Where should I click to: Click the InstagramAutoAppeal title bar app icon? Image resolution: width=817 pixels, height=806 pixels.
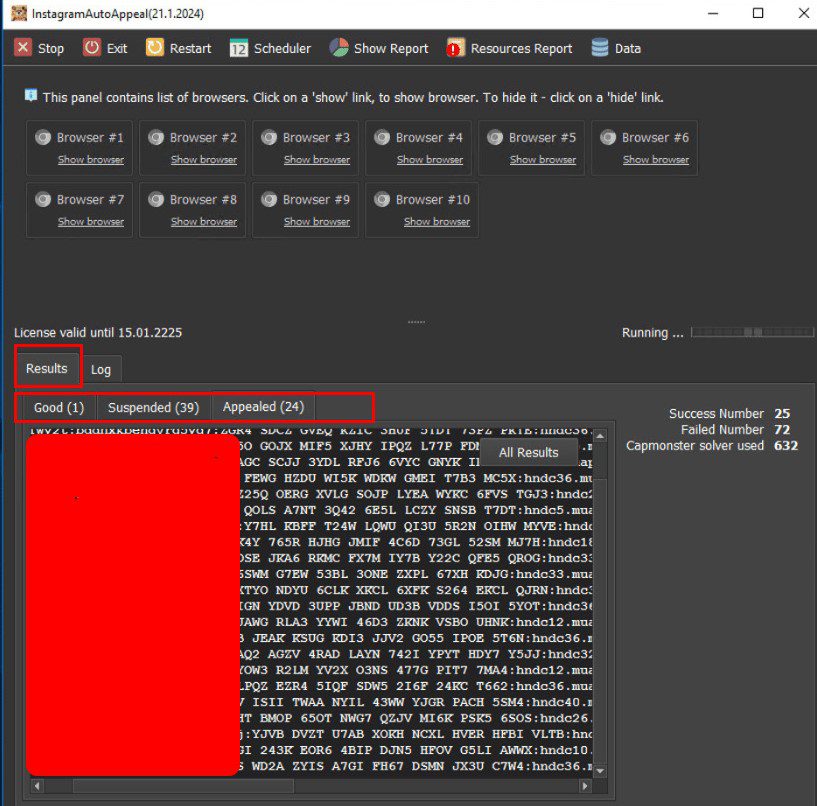pos(19,14)
